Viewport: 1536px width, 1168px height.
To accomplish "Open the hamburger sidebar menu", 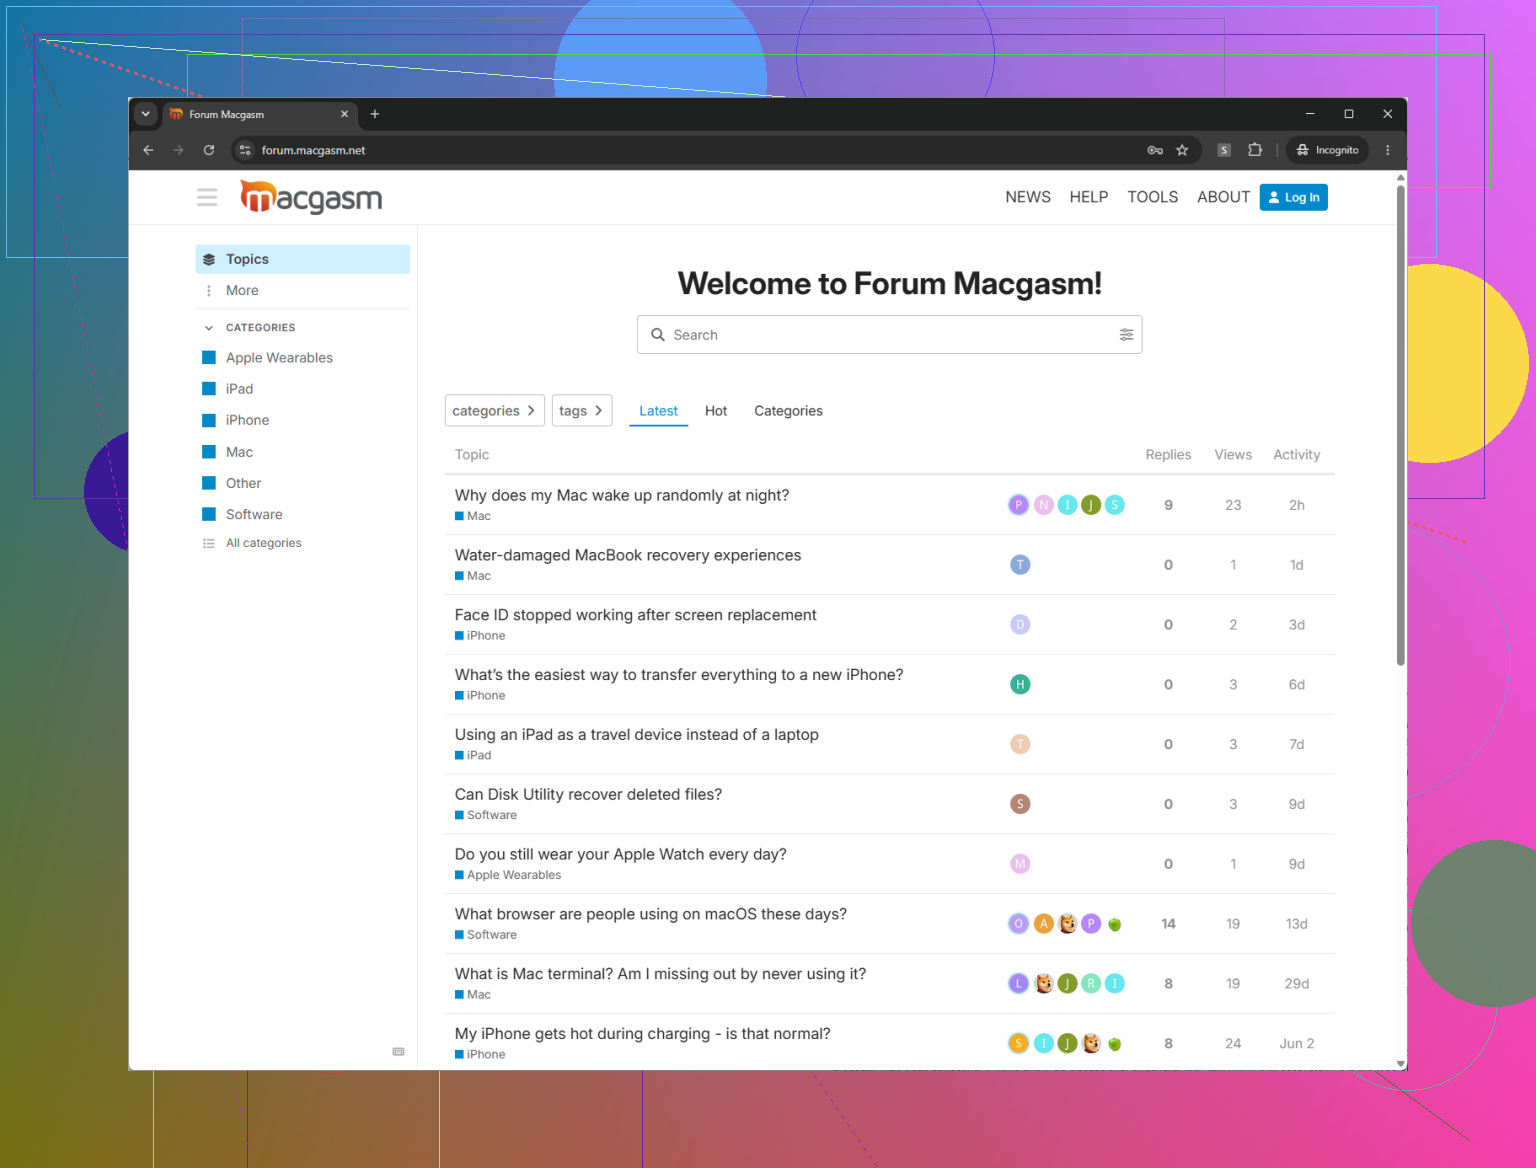I will [x=207, y=197].
